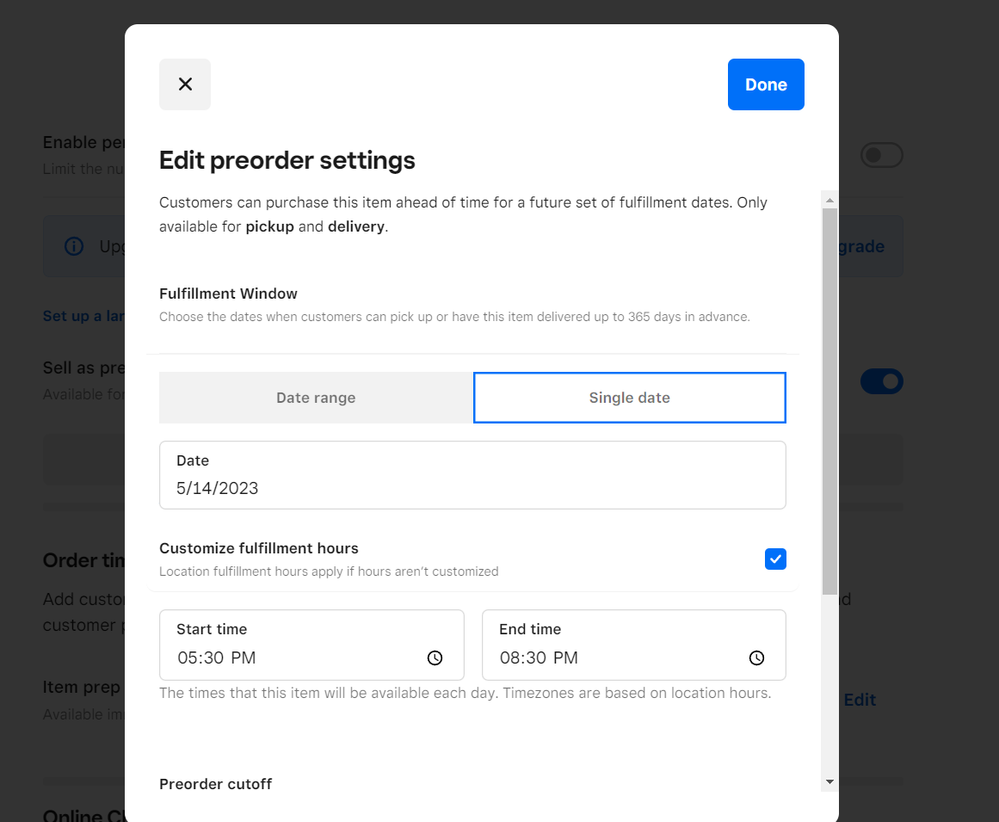
Task: Click the hour value in Start time
Action: [188, 658]
